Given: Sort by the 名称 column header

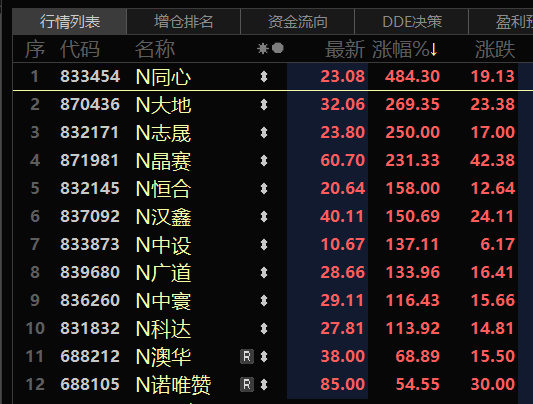Looking at the screenshot, I should pos(155,49).
